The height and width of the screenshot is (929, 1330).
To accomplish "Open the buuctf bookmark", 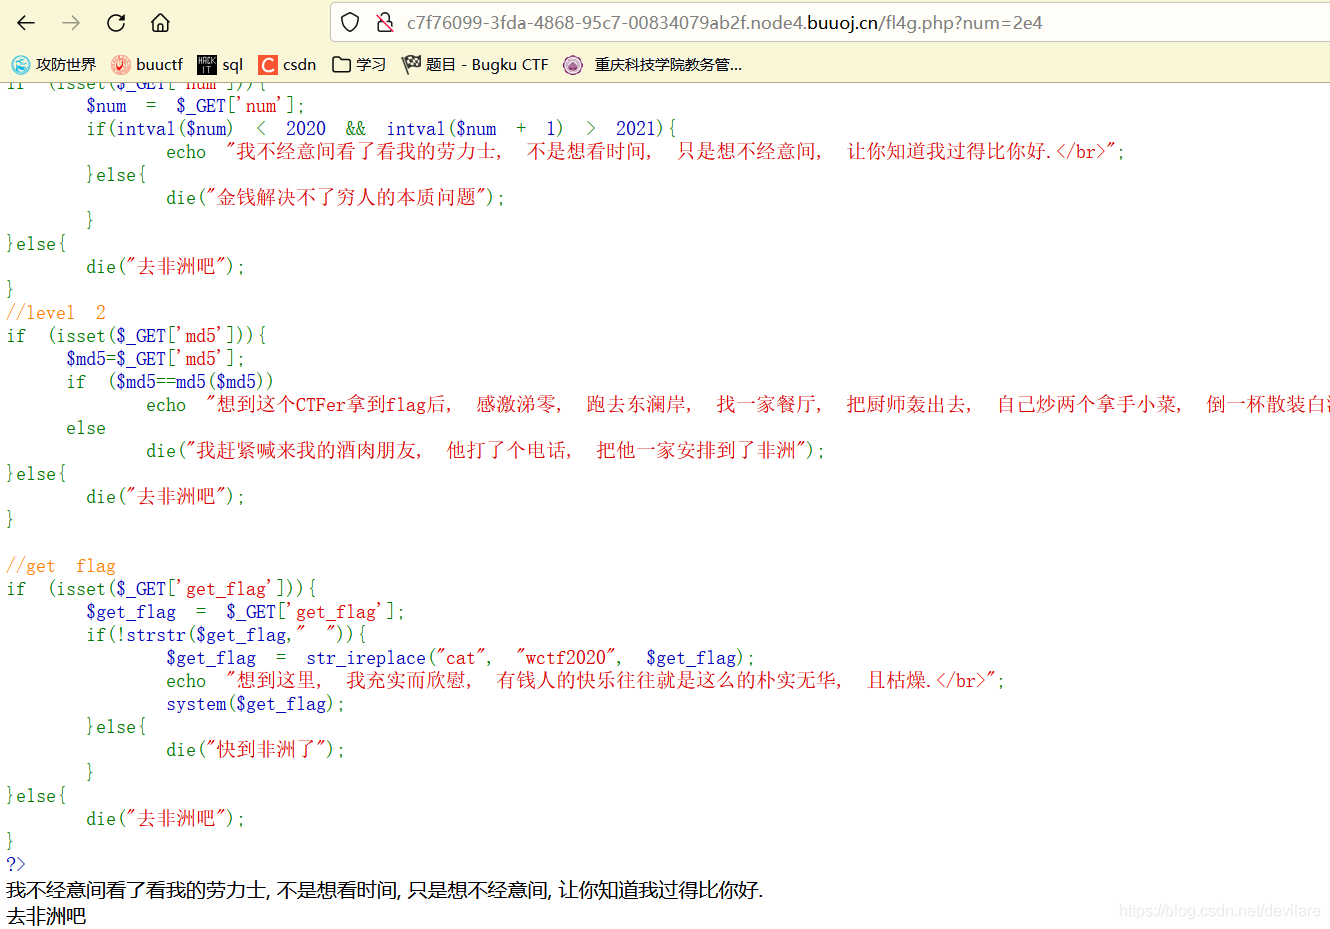I will [x=147, y=64].
